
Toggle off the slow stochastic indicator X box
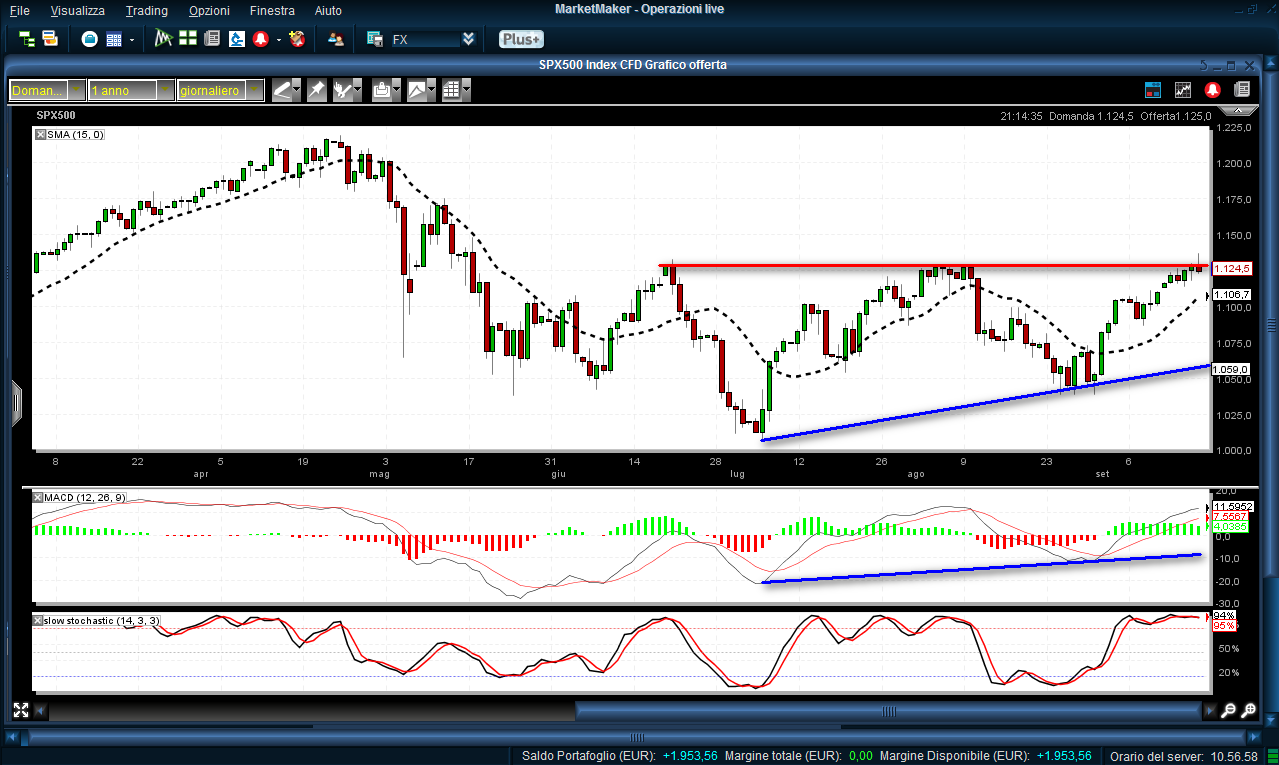(x=39, y=621)
